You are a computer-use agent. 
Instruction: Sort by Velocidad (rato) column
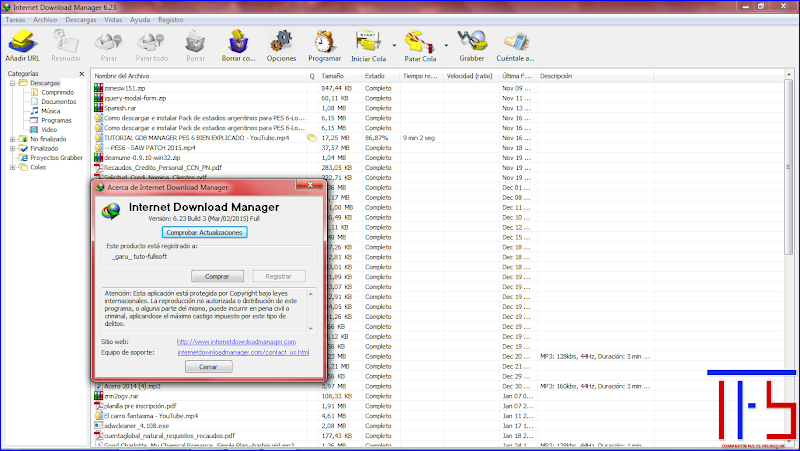471,76
